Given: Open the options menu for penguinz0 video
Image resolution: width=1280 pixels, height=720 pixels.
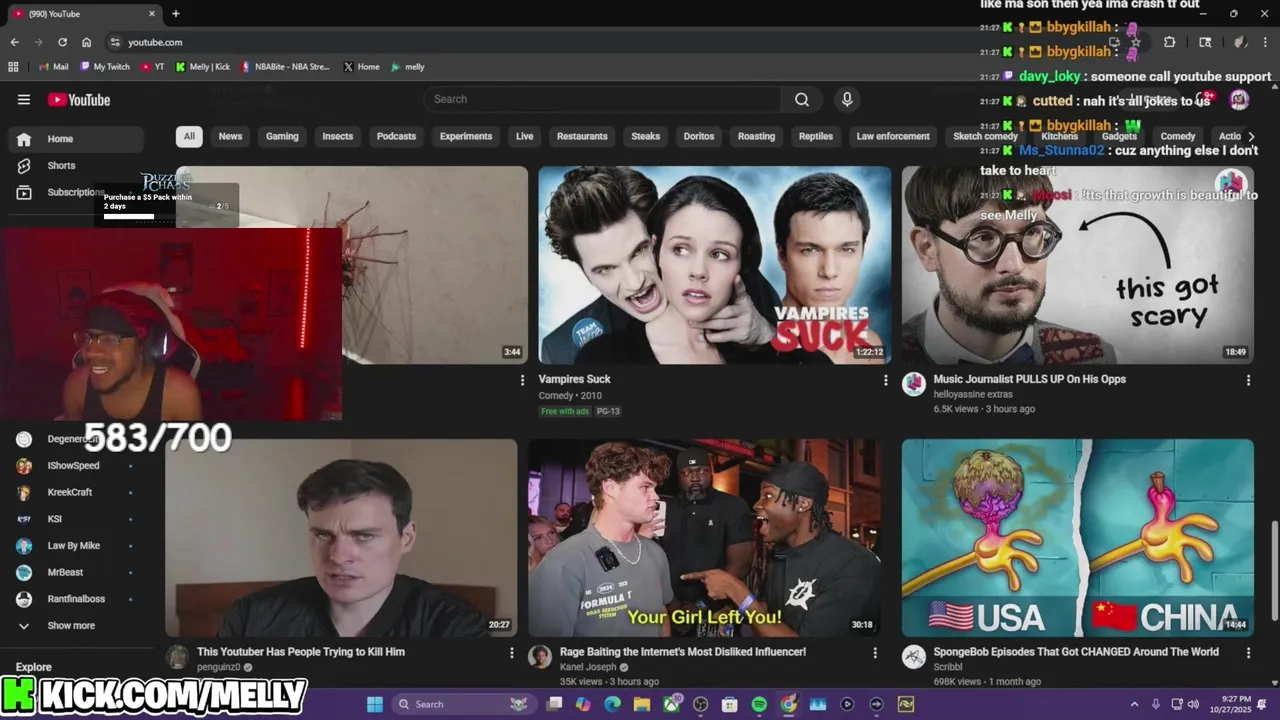Looking at the screenshot, I should 512,652.
